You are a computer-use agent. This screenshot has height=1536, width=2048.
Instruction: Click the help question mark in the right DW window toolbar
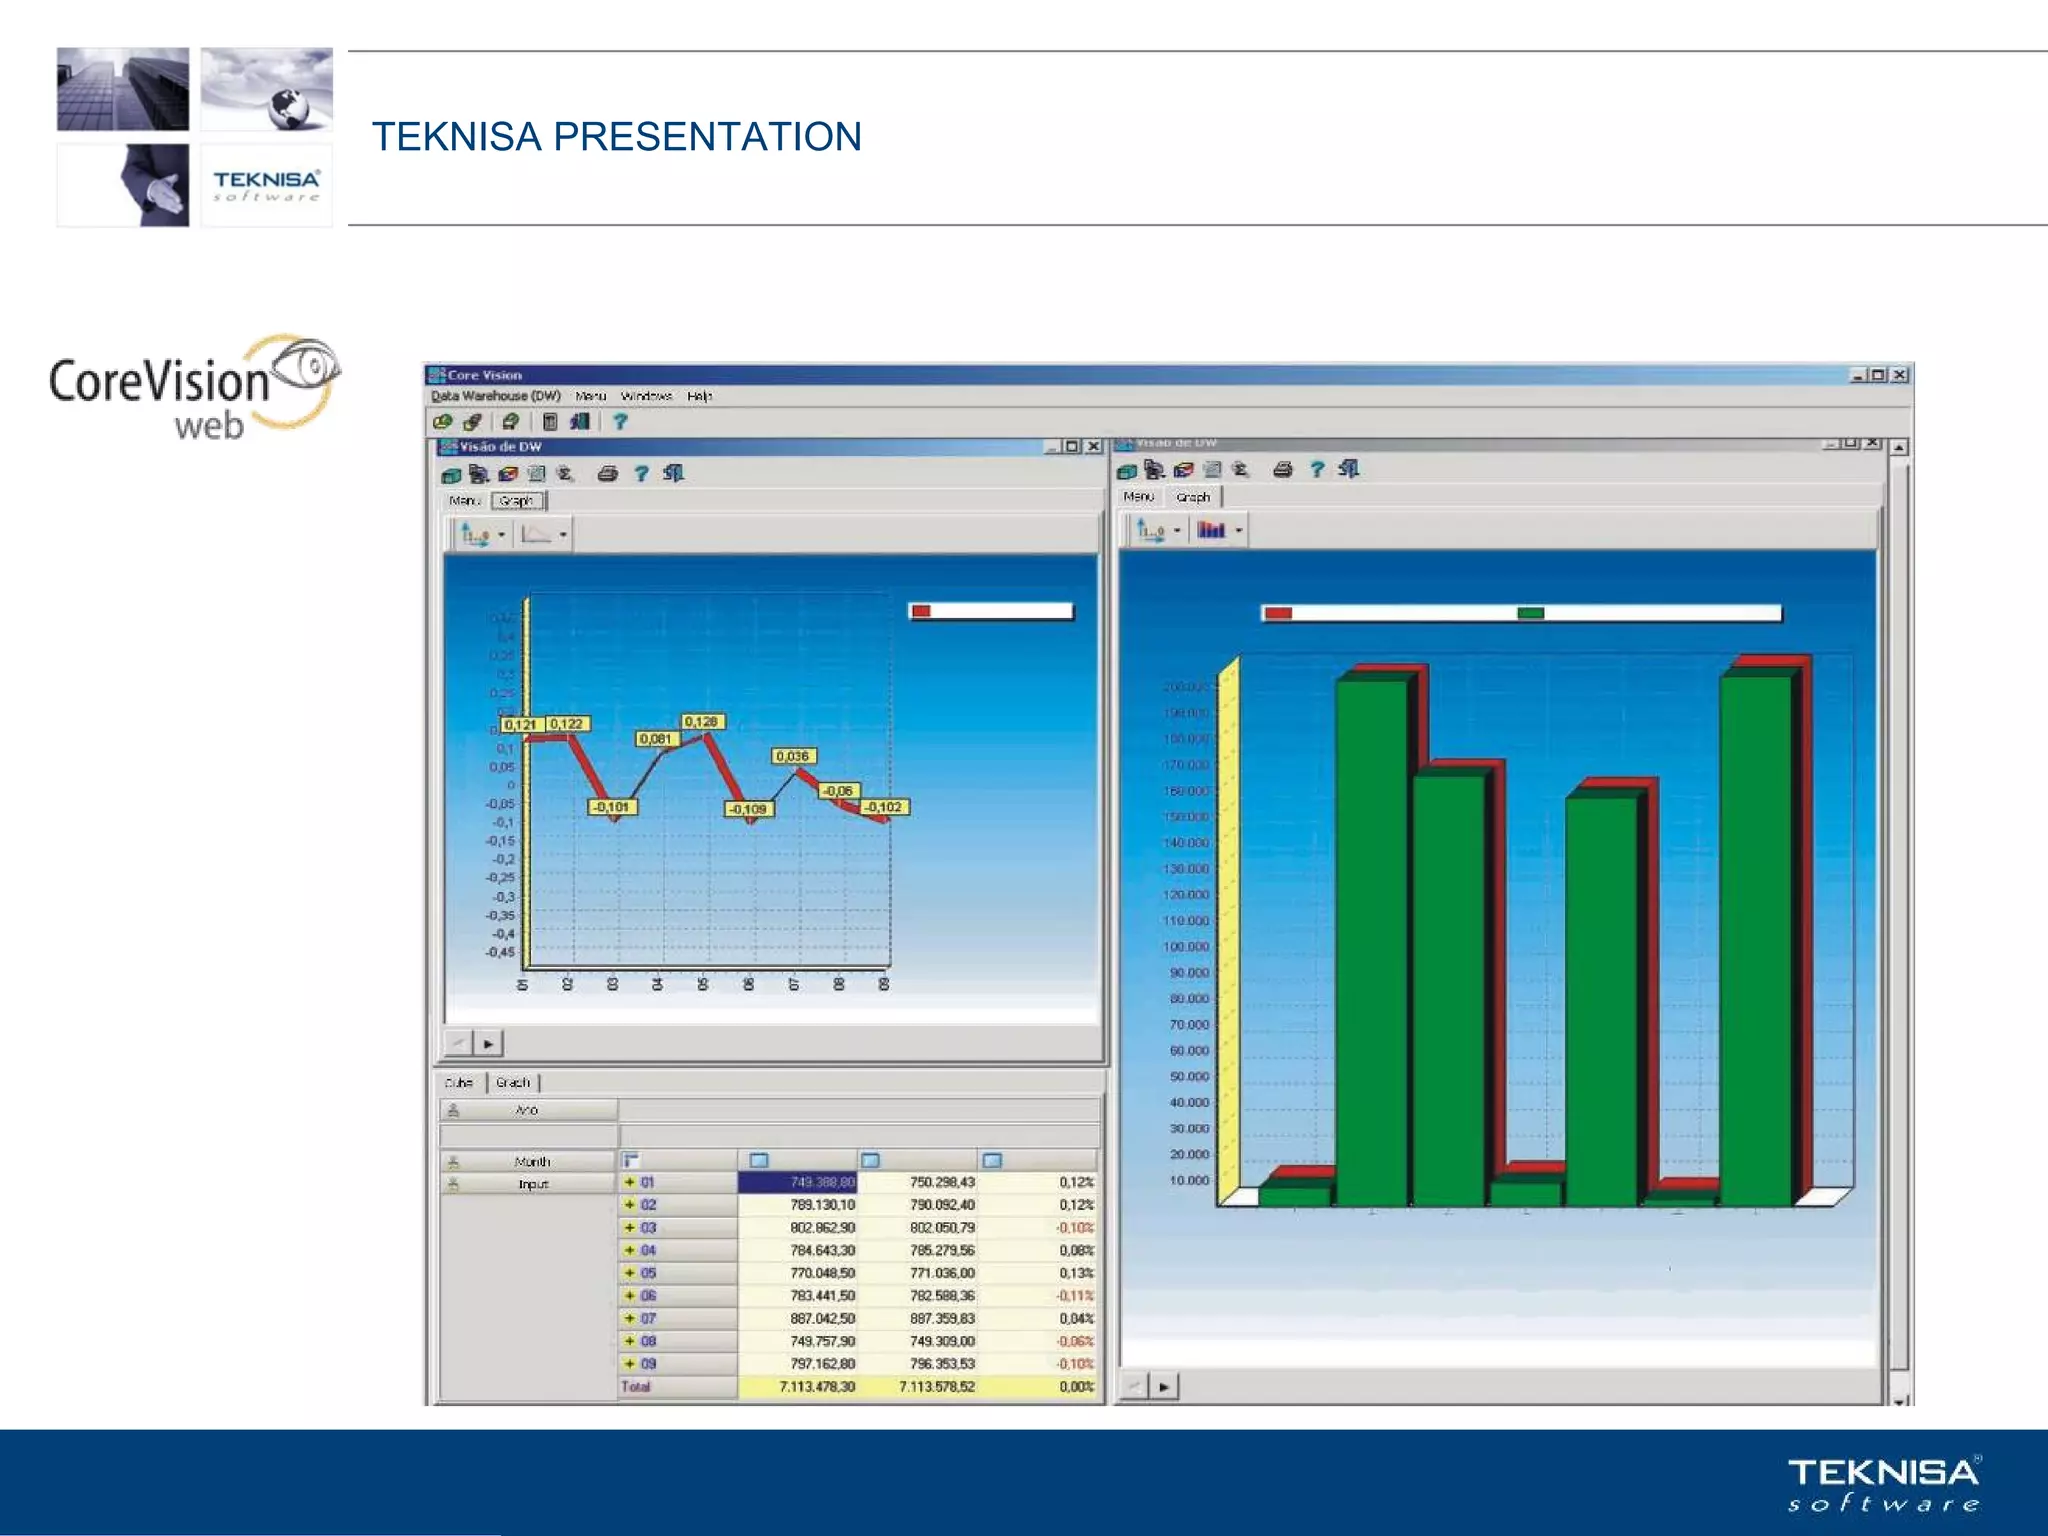coord(1318,469)
